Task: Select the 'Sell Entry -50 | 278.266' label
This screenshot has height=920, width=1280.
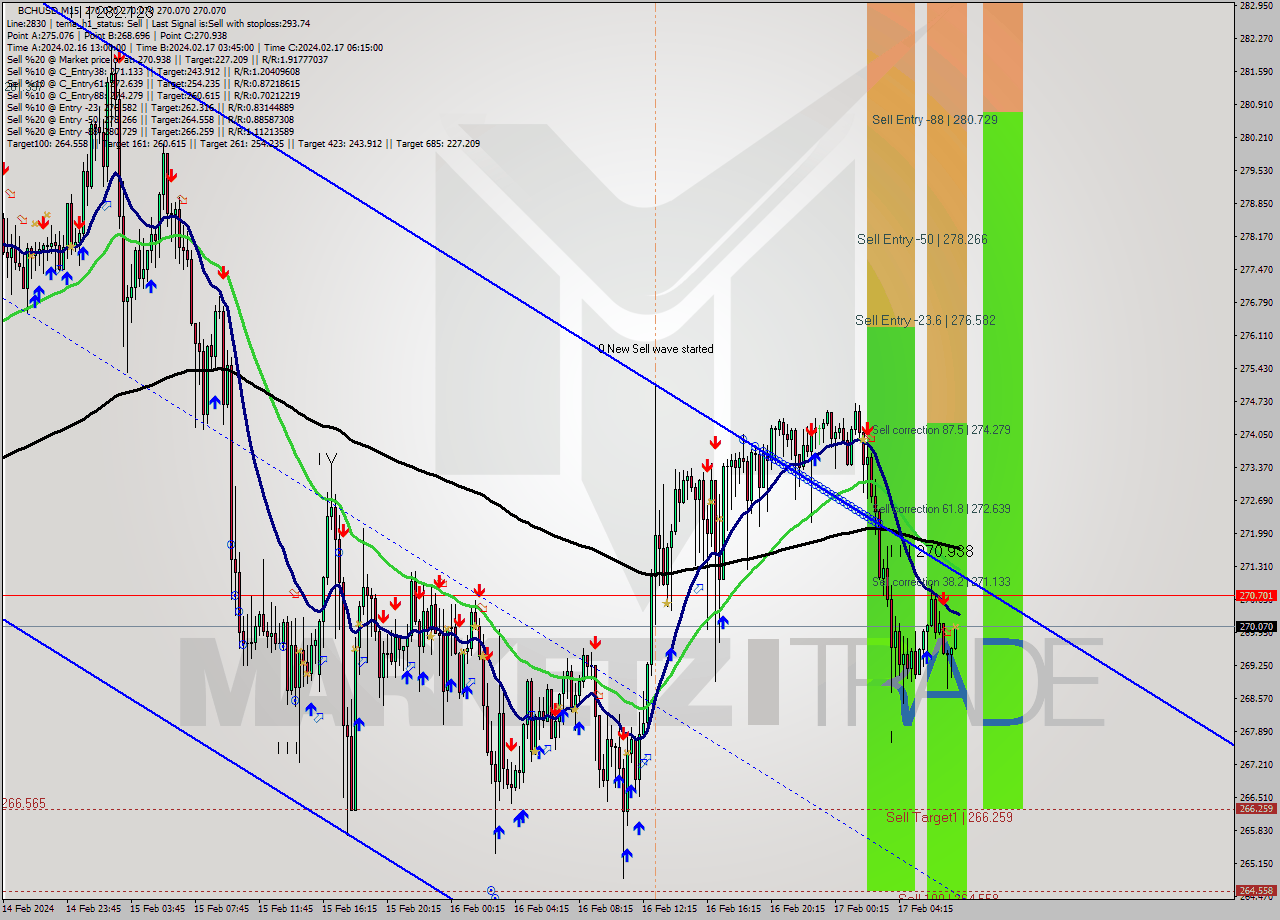Action: tap(922, 240)
